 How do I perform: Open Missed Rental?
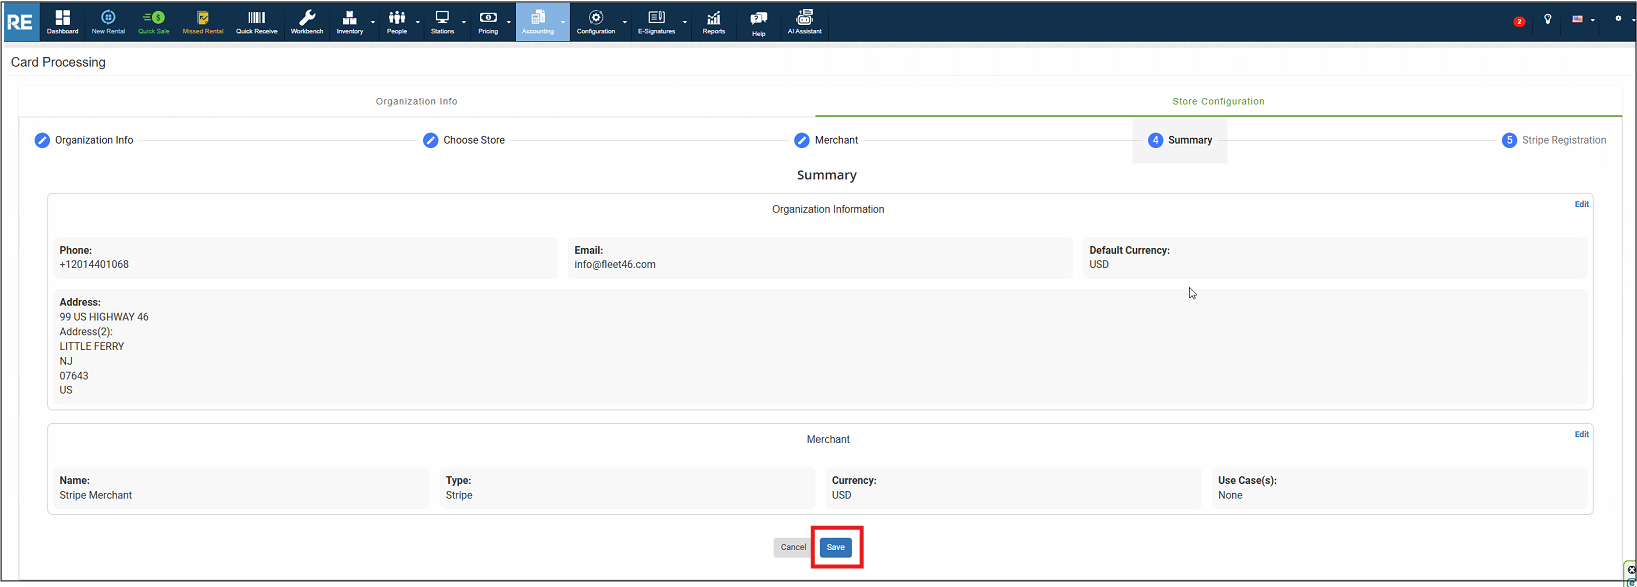[203, 21]
